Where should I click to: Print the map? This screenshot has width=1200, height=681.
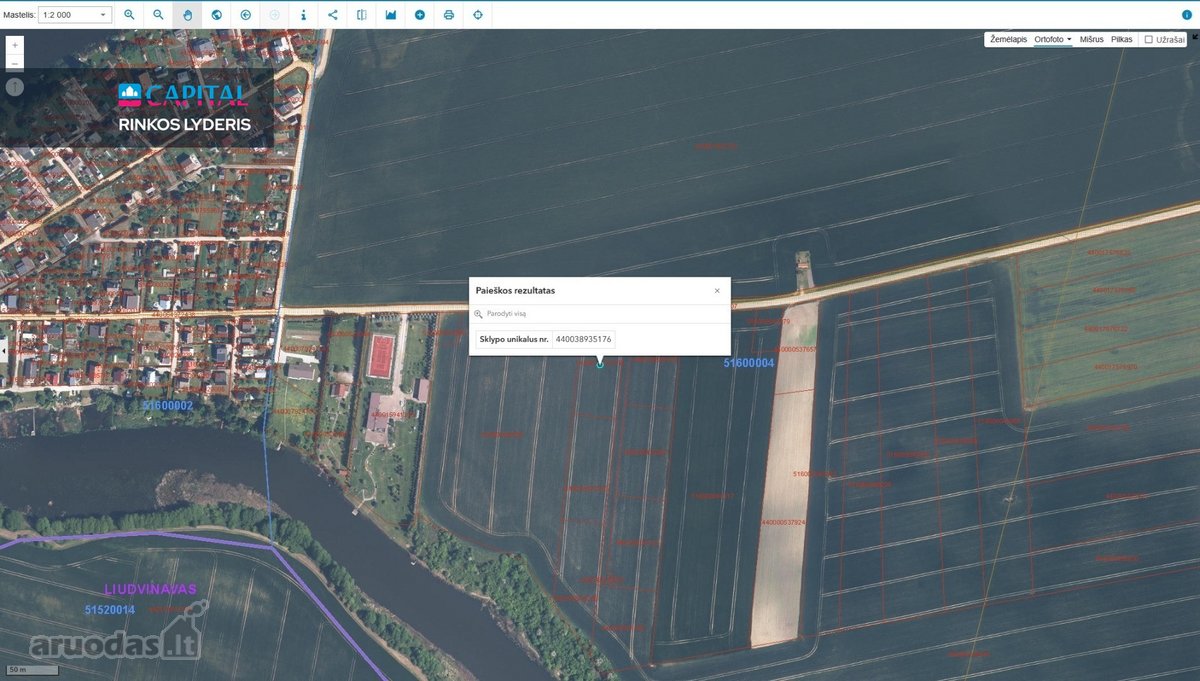click(x=449, y=15)
